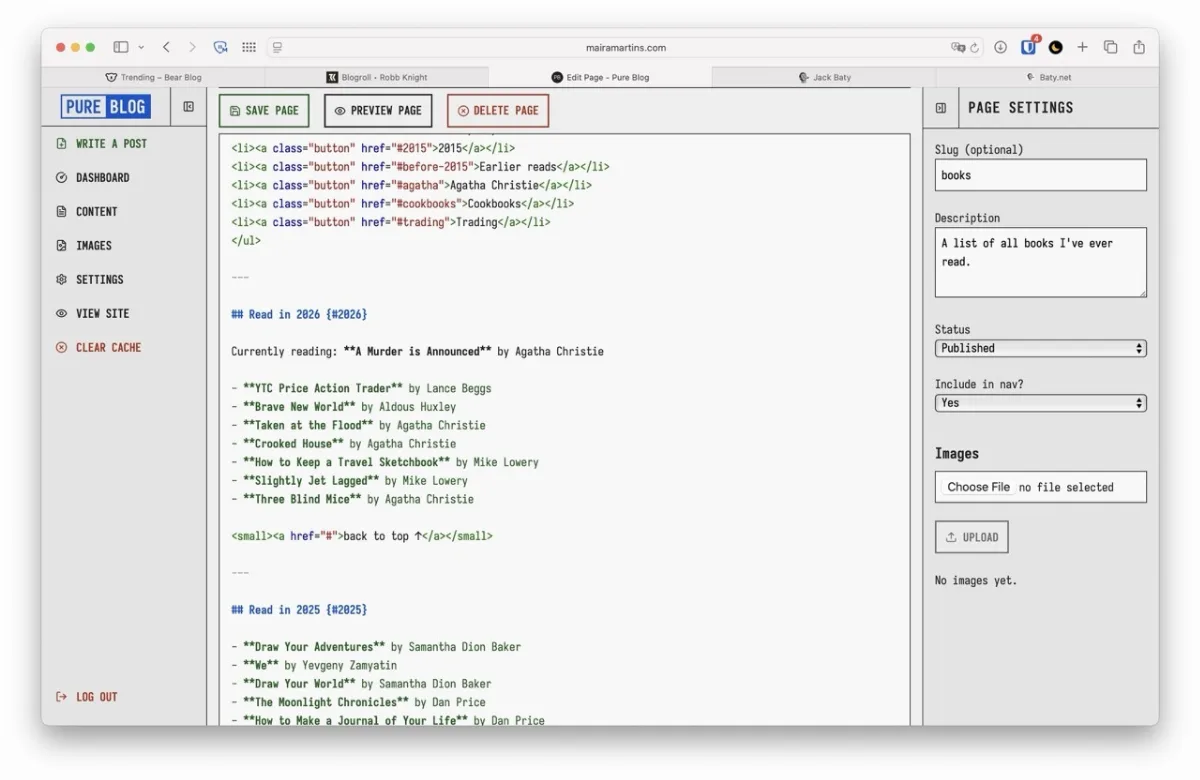Open a new Safari tab
The width and height of the screenshot is (1200, 780).
1083,47
